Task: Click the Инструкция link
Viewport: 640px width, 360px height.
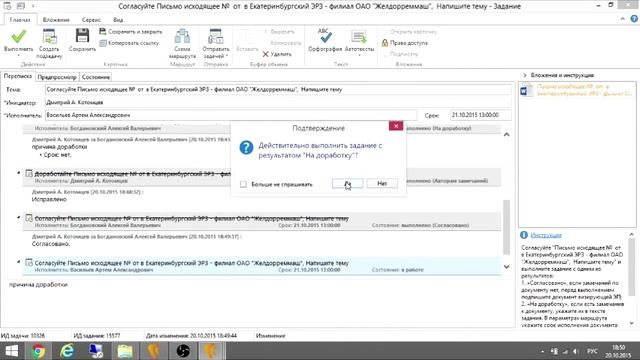Action: [x=546, y=235]
